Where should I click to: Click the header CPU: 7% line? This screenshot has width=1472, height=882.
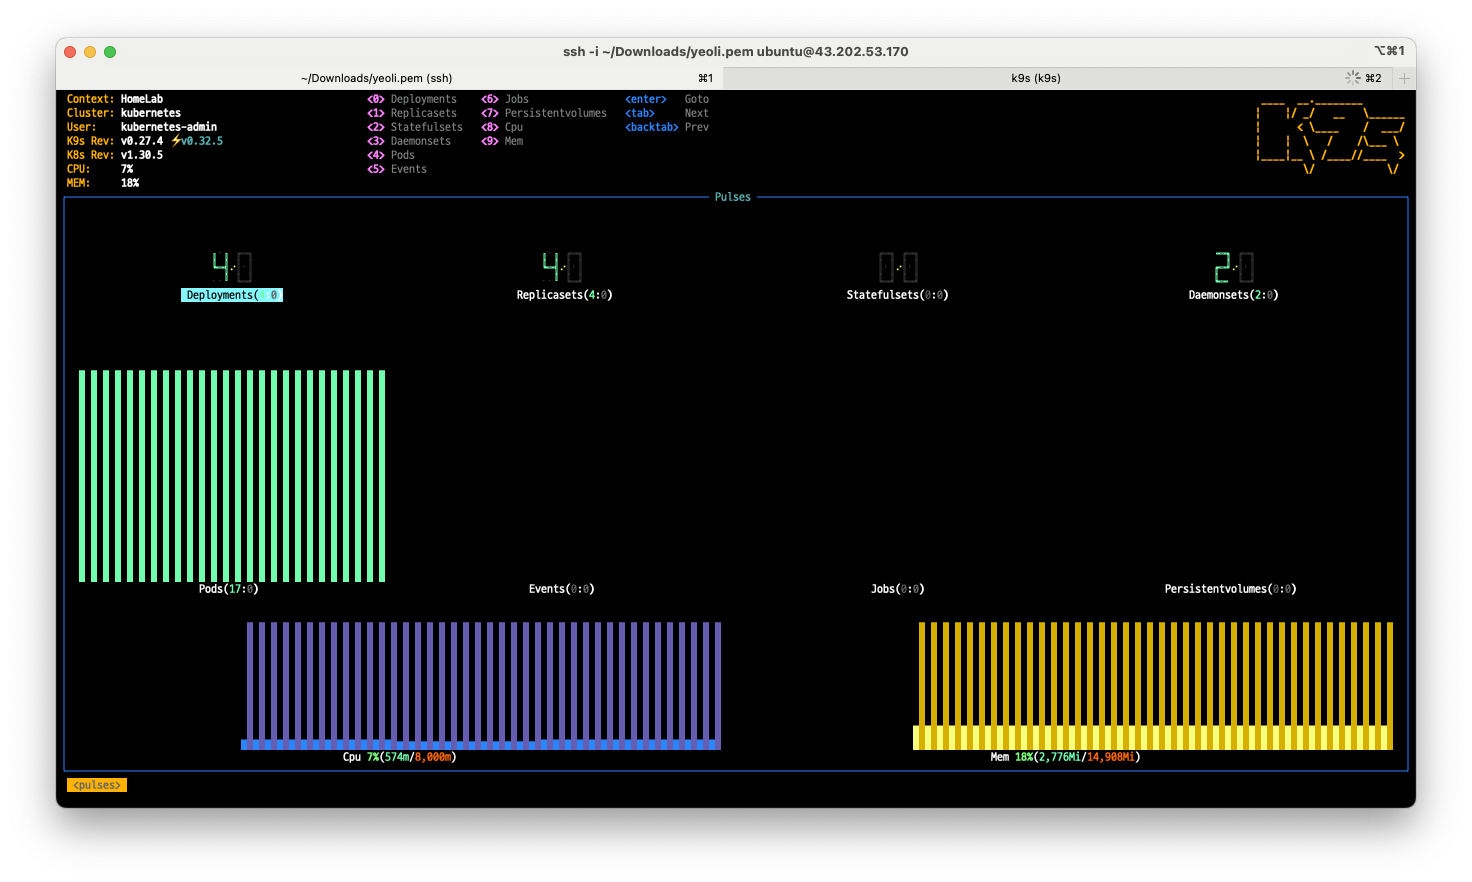point(100,169)
